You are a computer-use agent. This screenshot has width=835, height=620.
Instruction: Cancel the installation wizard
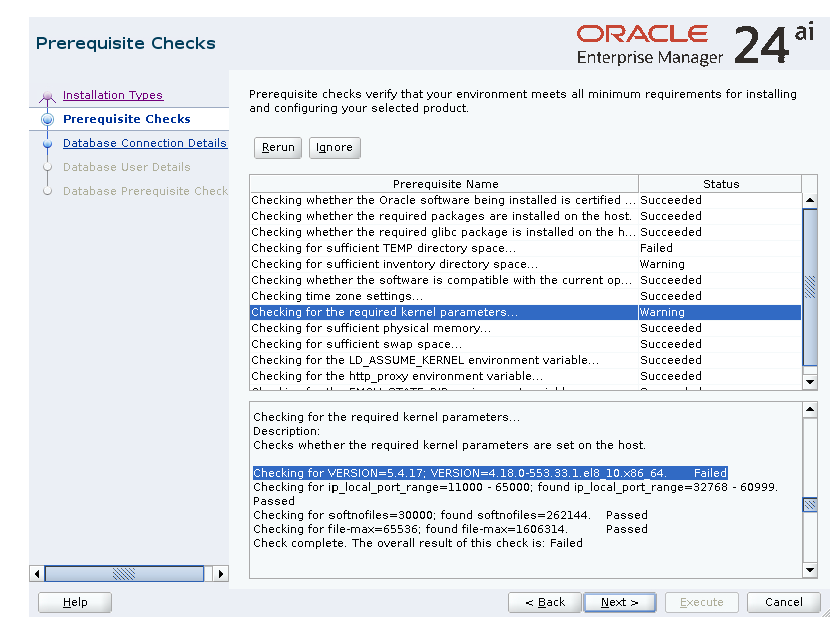[783, 602]
